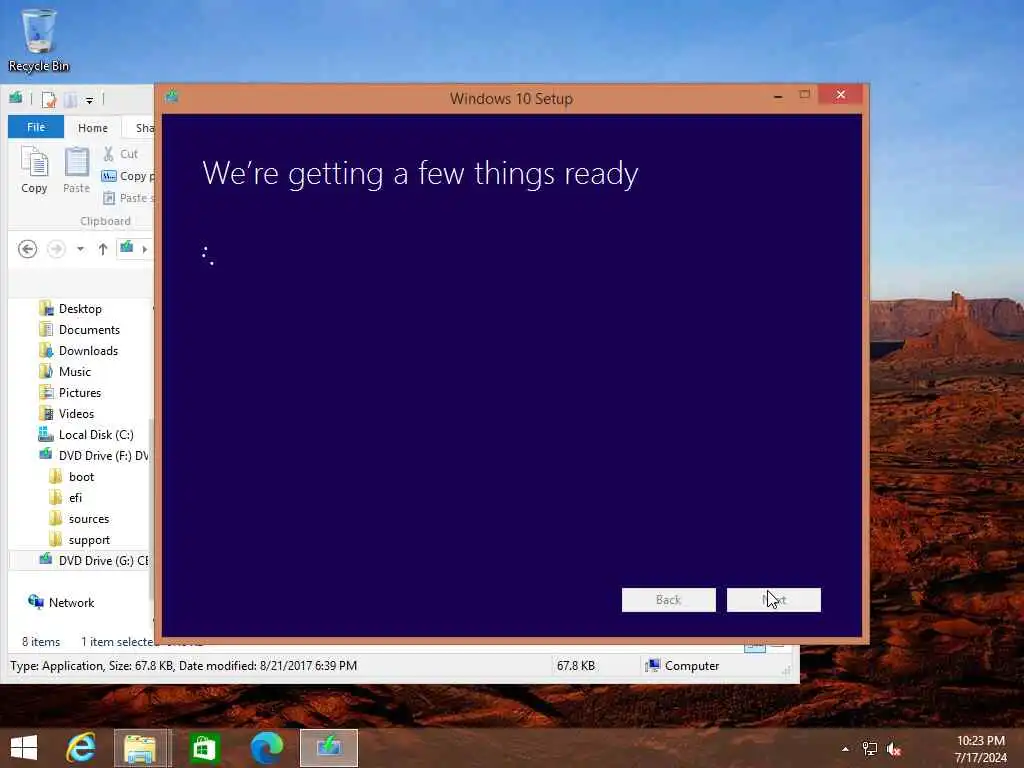Click the Next button in Windows 10 Setup
The width and height of the screenshot is (1024, 768).
773,600
